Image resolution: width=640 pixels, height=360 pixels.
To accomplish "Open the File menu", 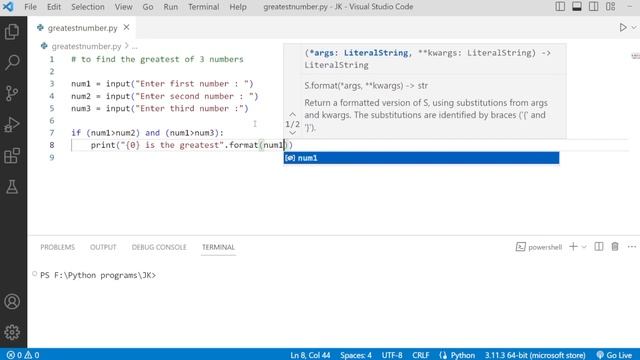I will [30, 7].
